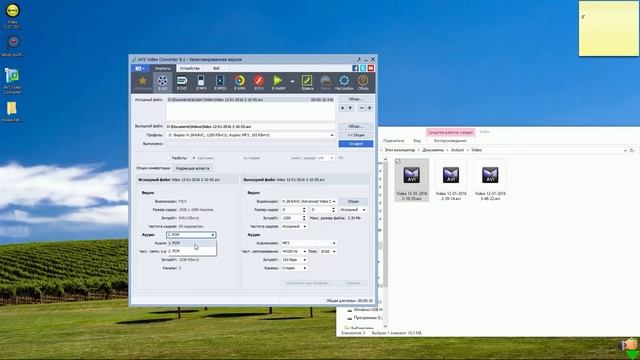Image resolution: width=640 pixels, height=360 pixels.
Task: Select the yellow folder desktop icon
Action: pyautogui.click(x=12, y=112)
